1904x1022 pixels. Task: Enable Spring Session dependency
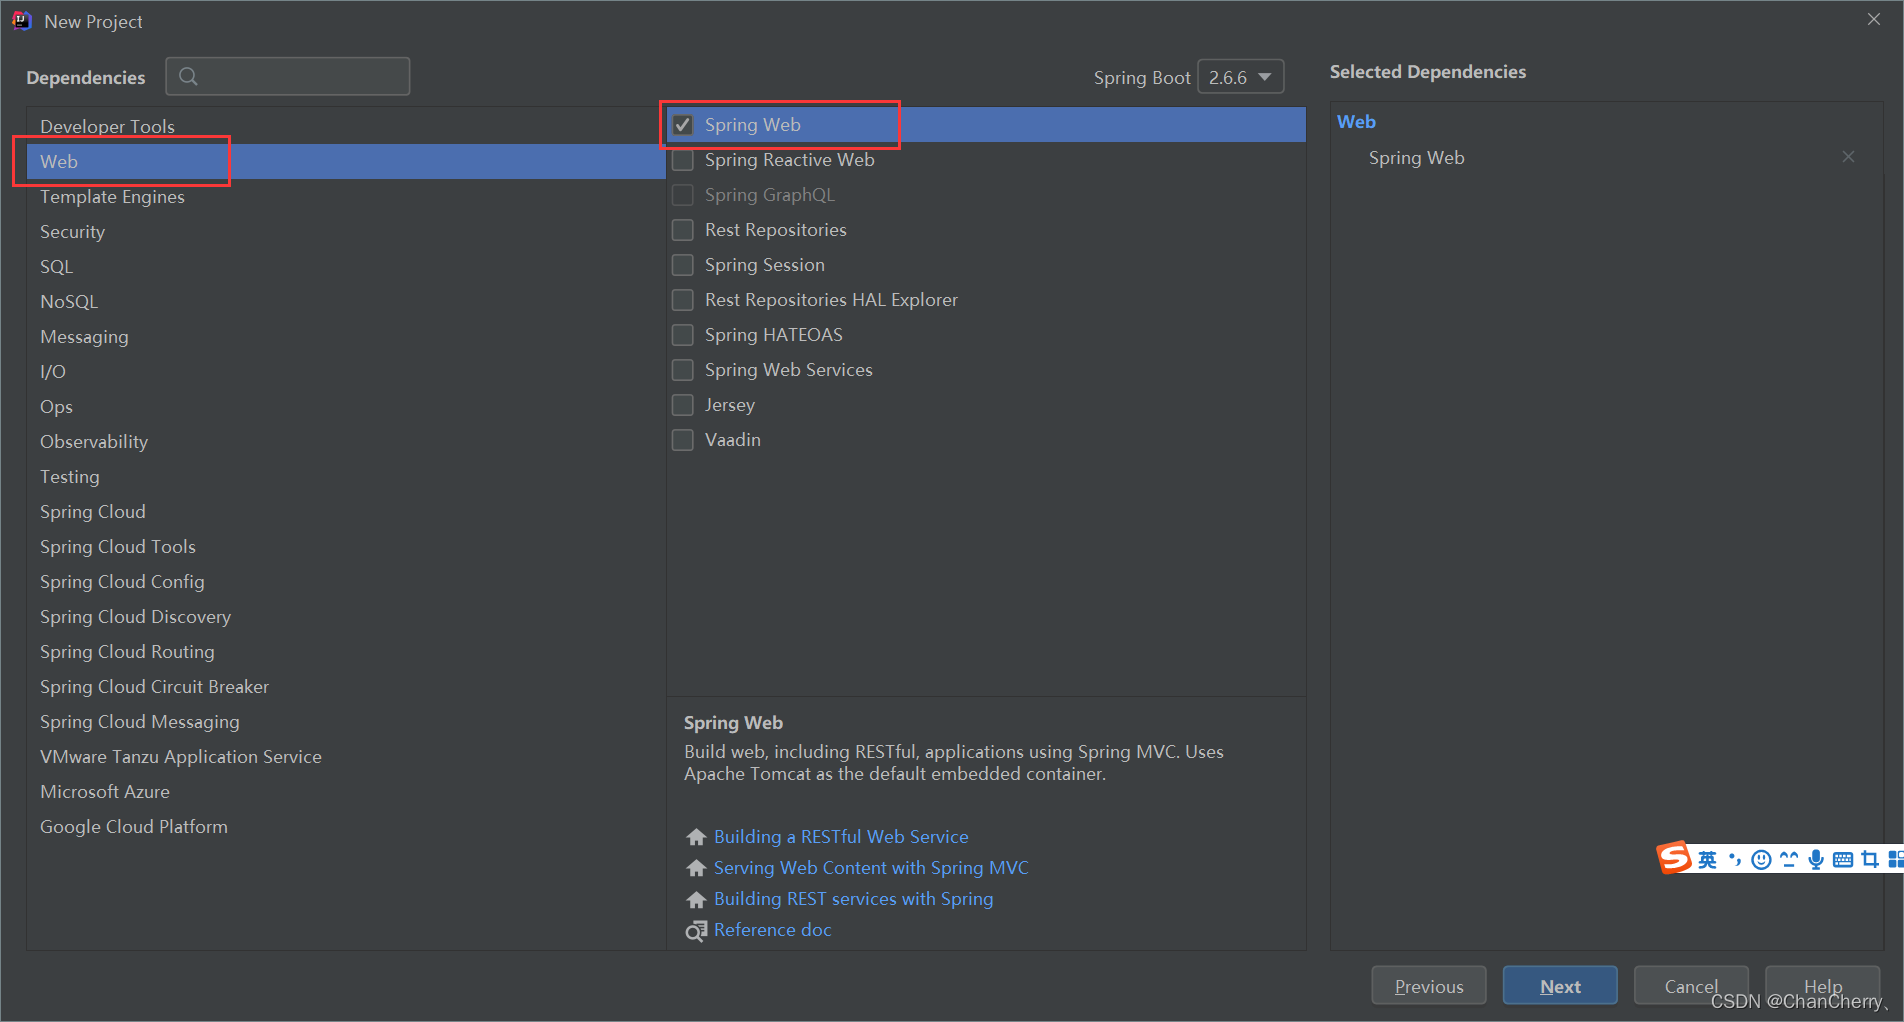pos(683,265)
